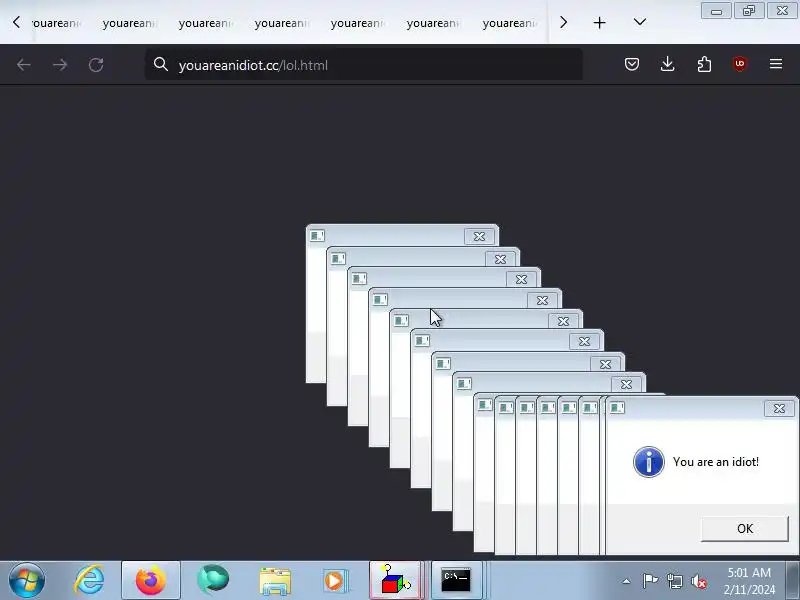
Task: Open the green globe browser taskbar icon
Action: click(213, 581)
